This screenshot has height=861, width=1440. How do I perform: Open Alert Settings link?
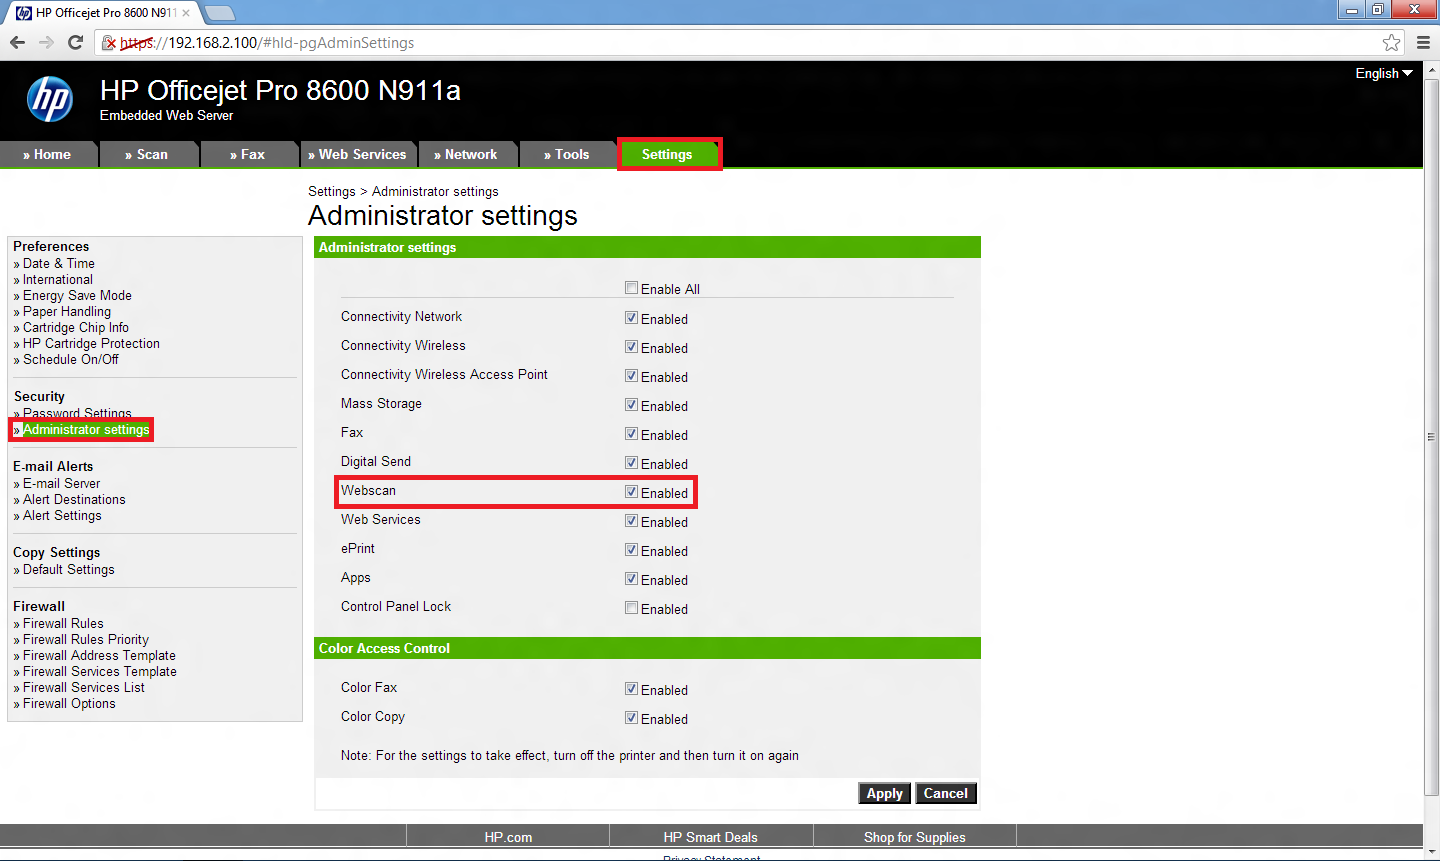click(x=62, y=516)
